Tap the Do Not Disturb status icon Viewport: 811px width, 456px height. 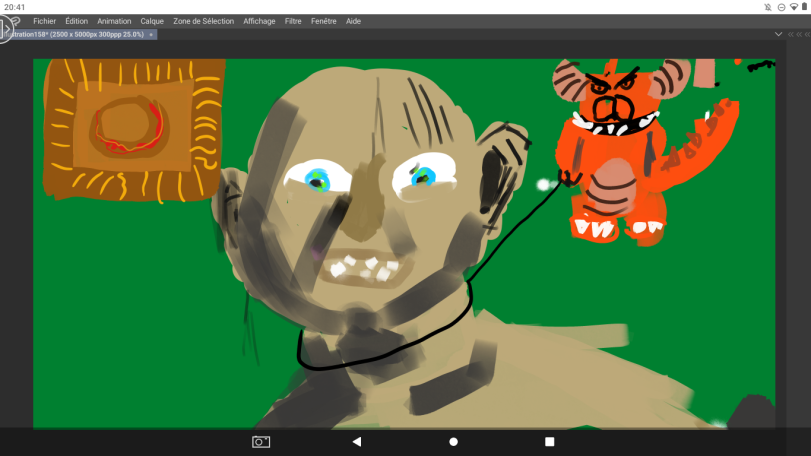click(782, 7)
